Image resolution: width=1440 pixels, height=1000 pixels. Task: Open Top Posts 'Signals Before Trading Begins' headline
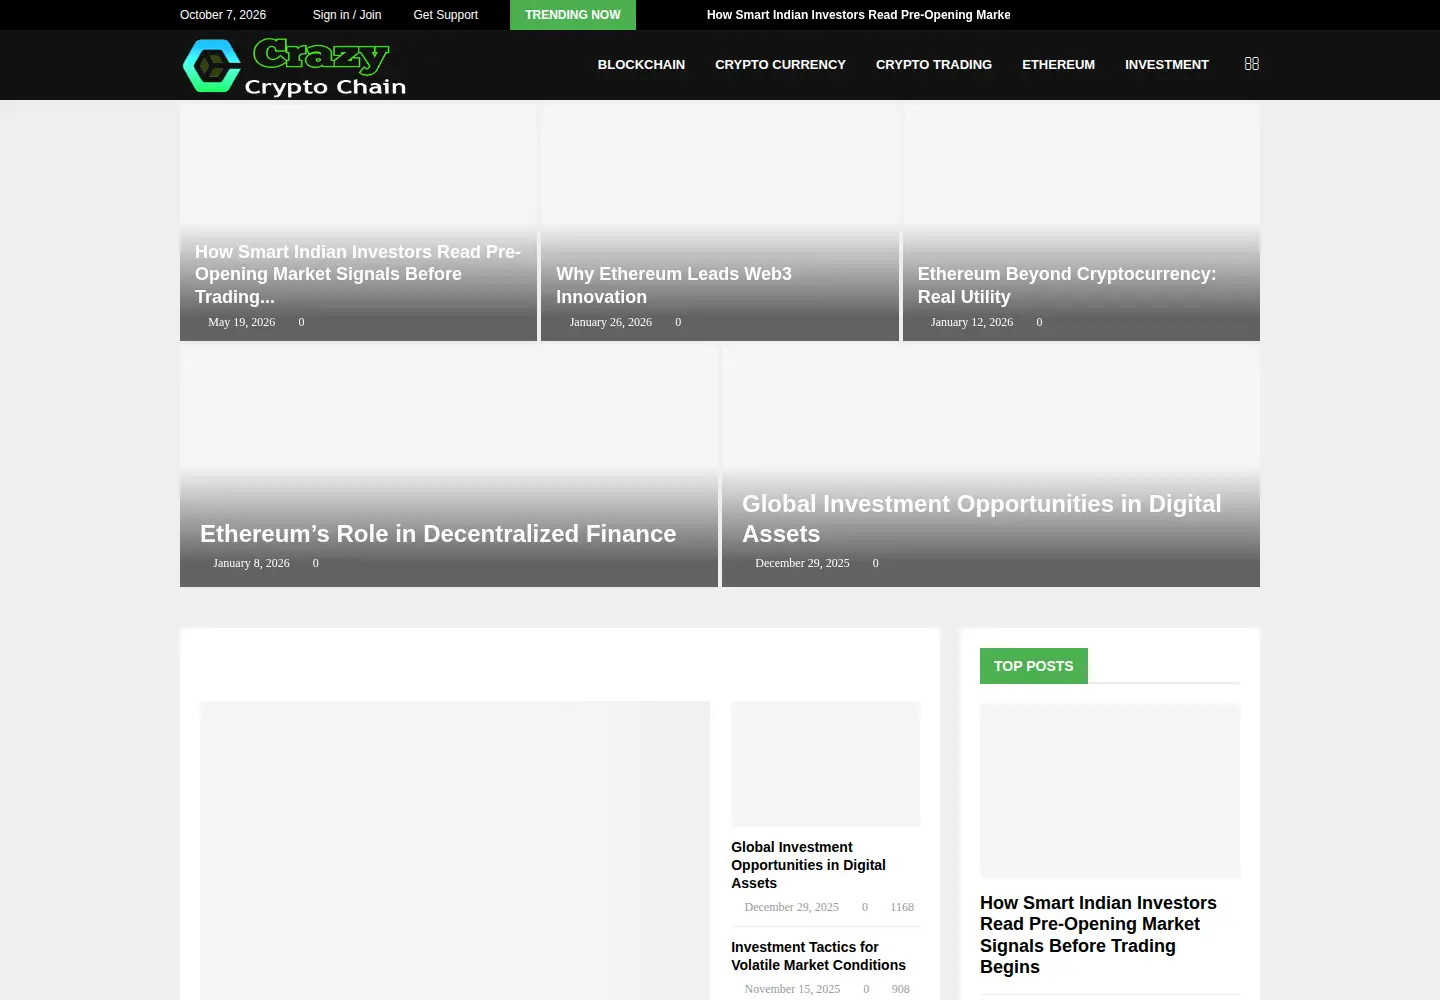tap(1098, 935)
